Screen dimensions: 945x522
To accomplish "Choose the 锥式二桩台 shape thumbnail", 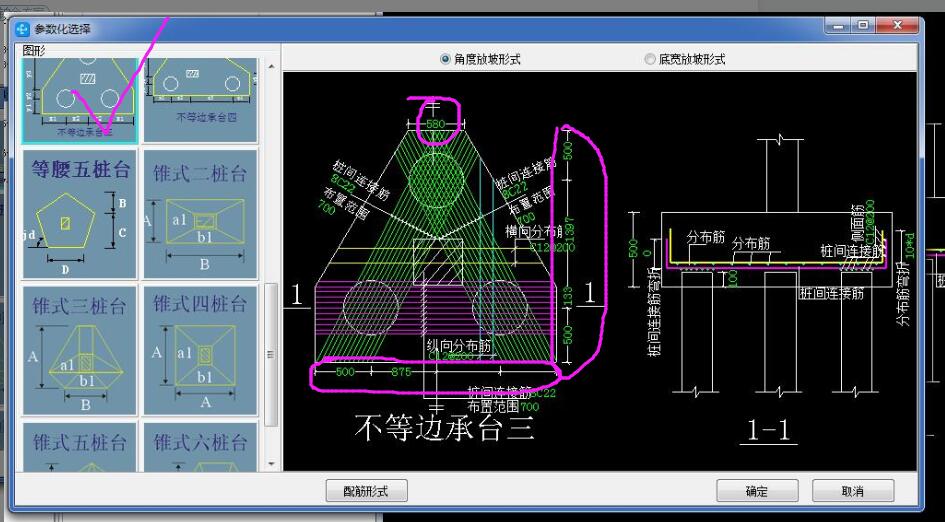I will (201, 213).
